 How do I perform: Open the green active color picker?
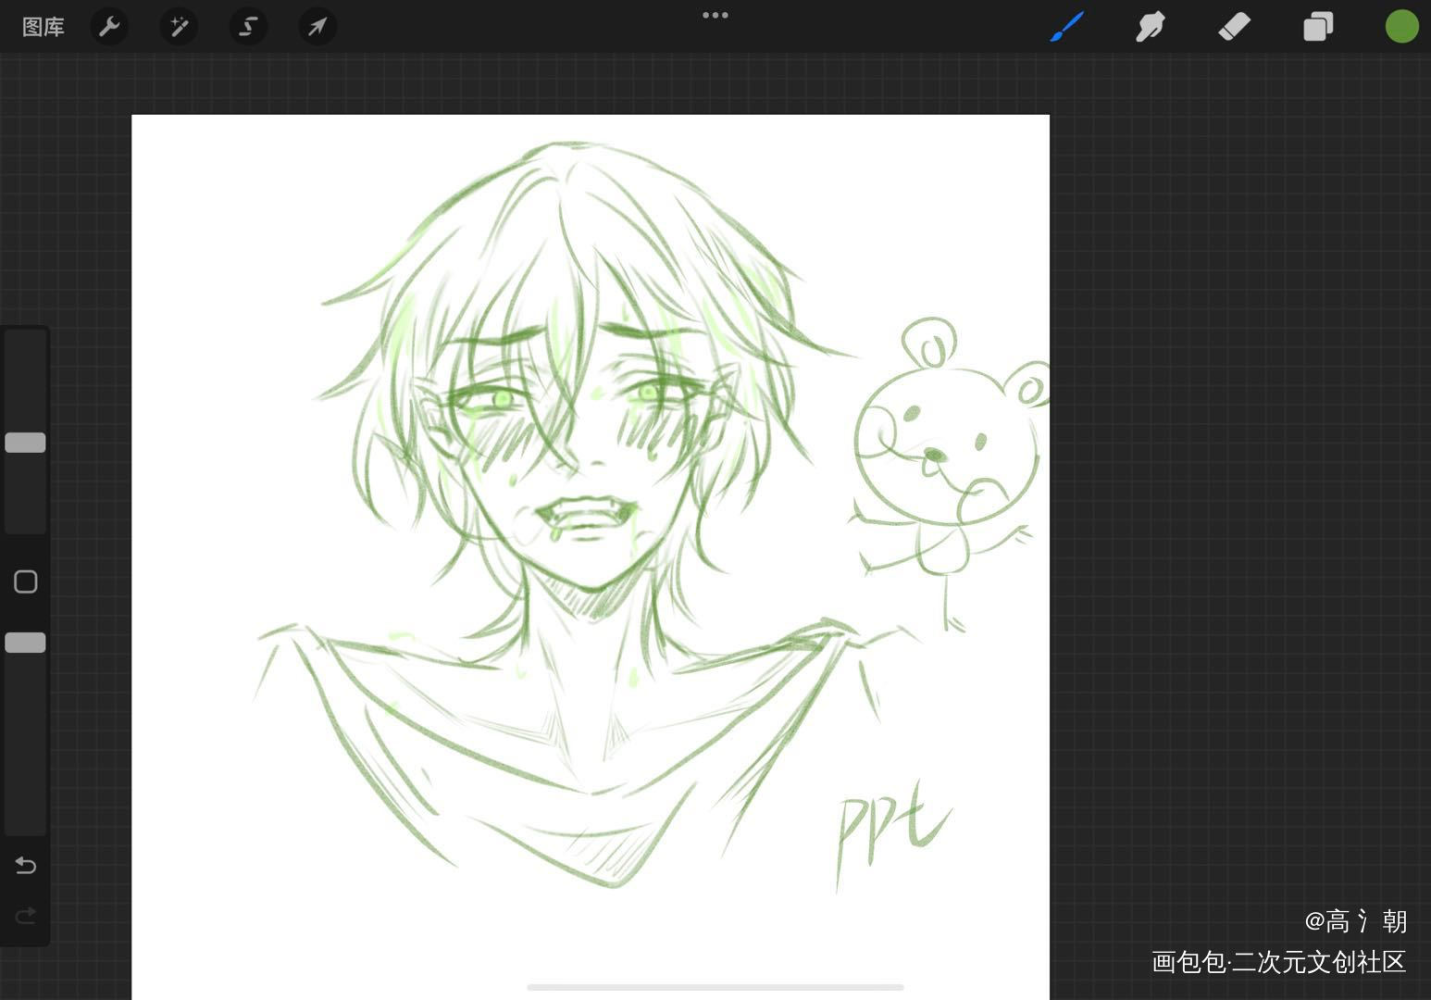(1402, 27)
